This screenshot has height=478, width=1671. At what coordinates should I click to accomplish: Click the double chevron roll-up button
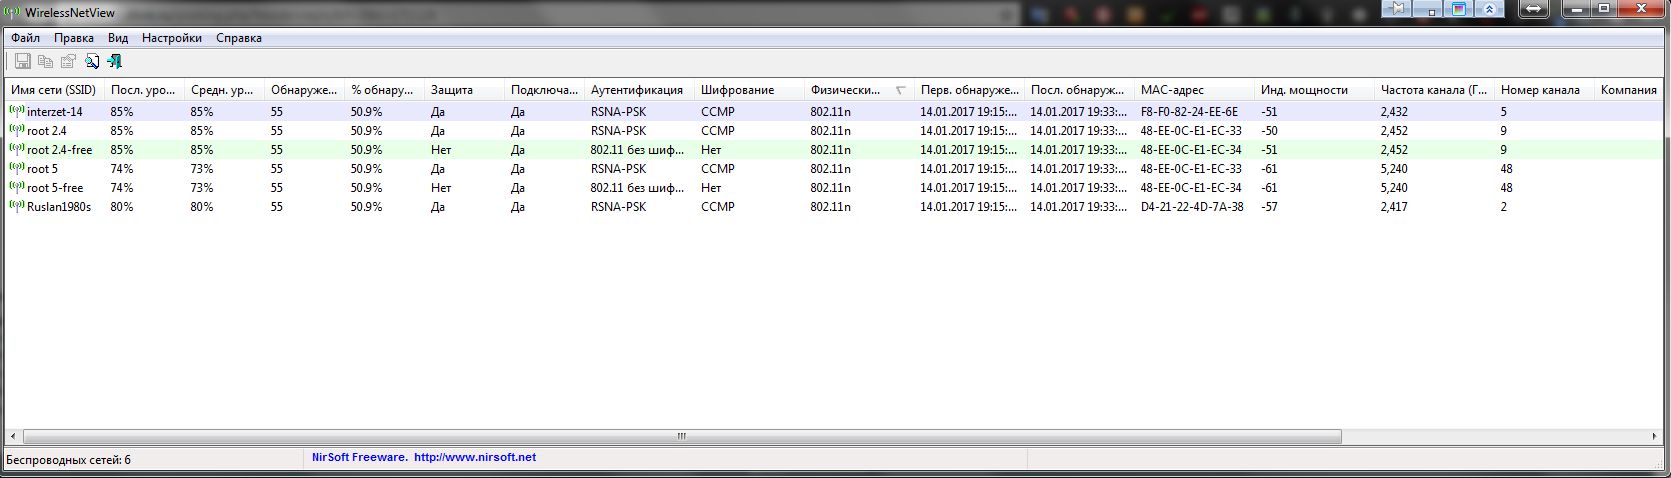pos(1489,8)
